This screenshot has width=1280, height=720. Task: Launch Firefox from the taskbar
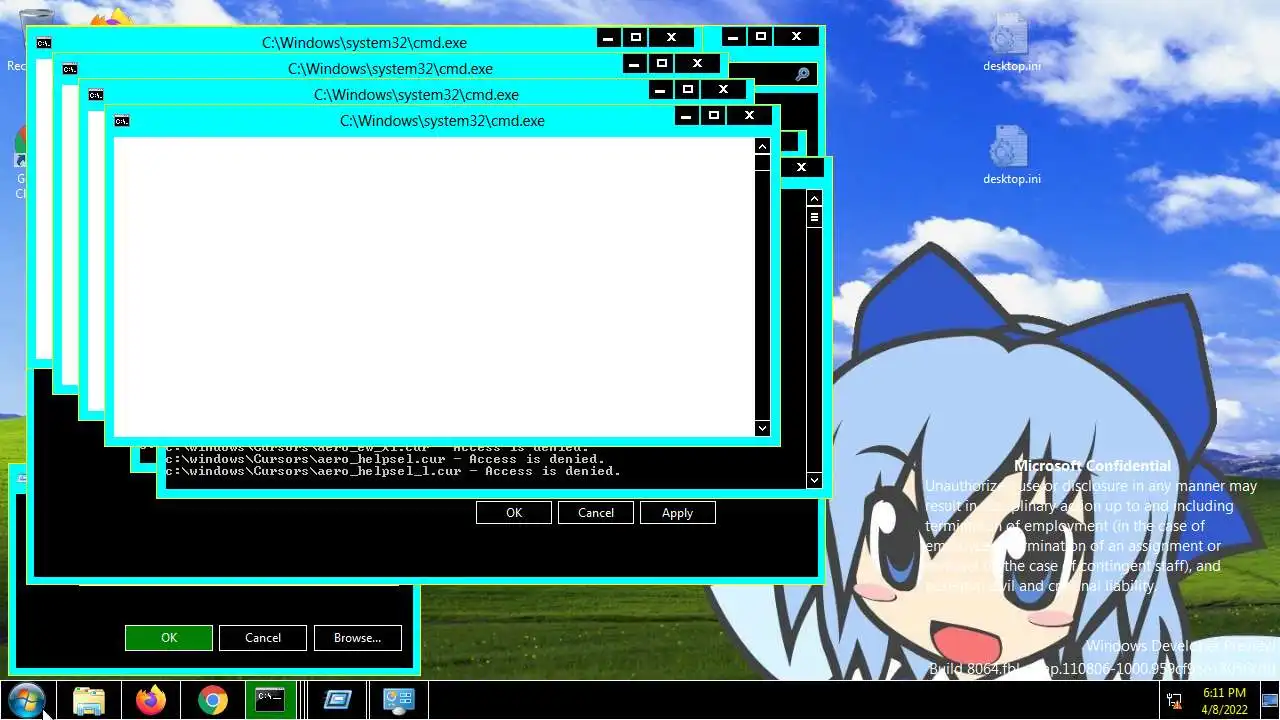pos(151,700)
